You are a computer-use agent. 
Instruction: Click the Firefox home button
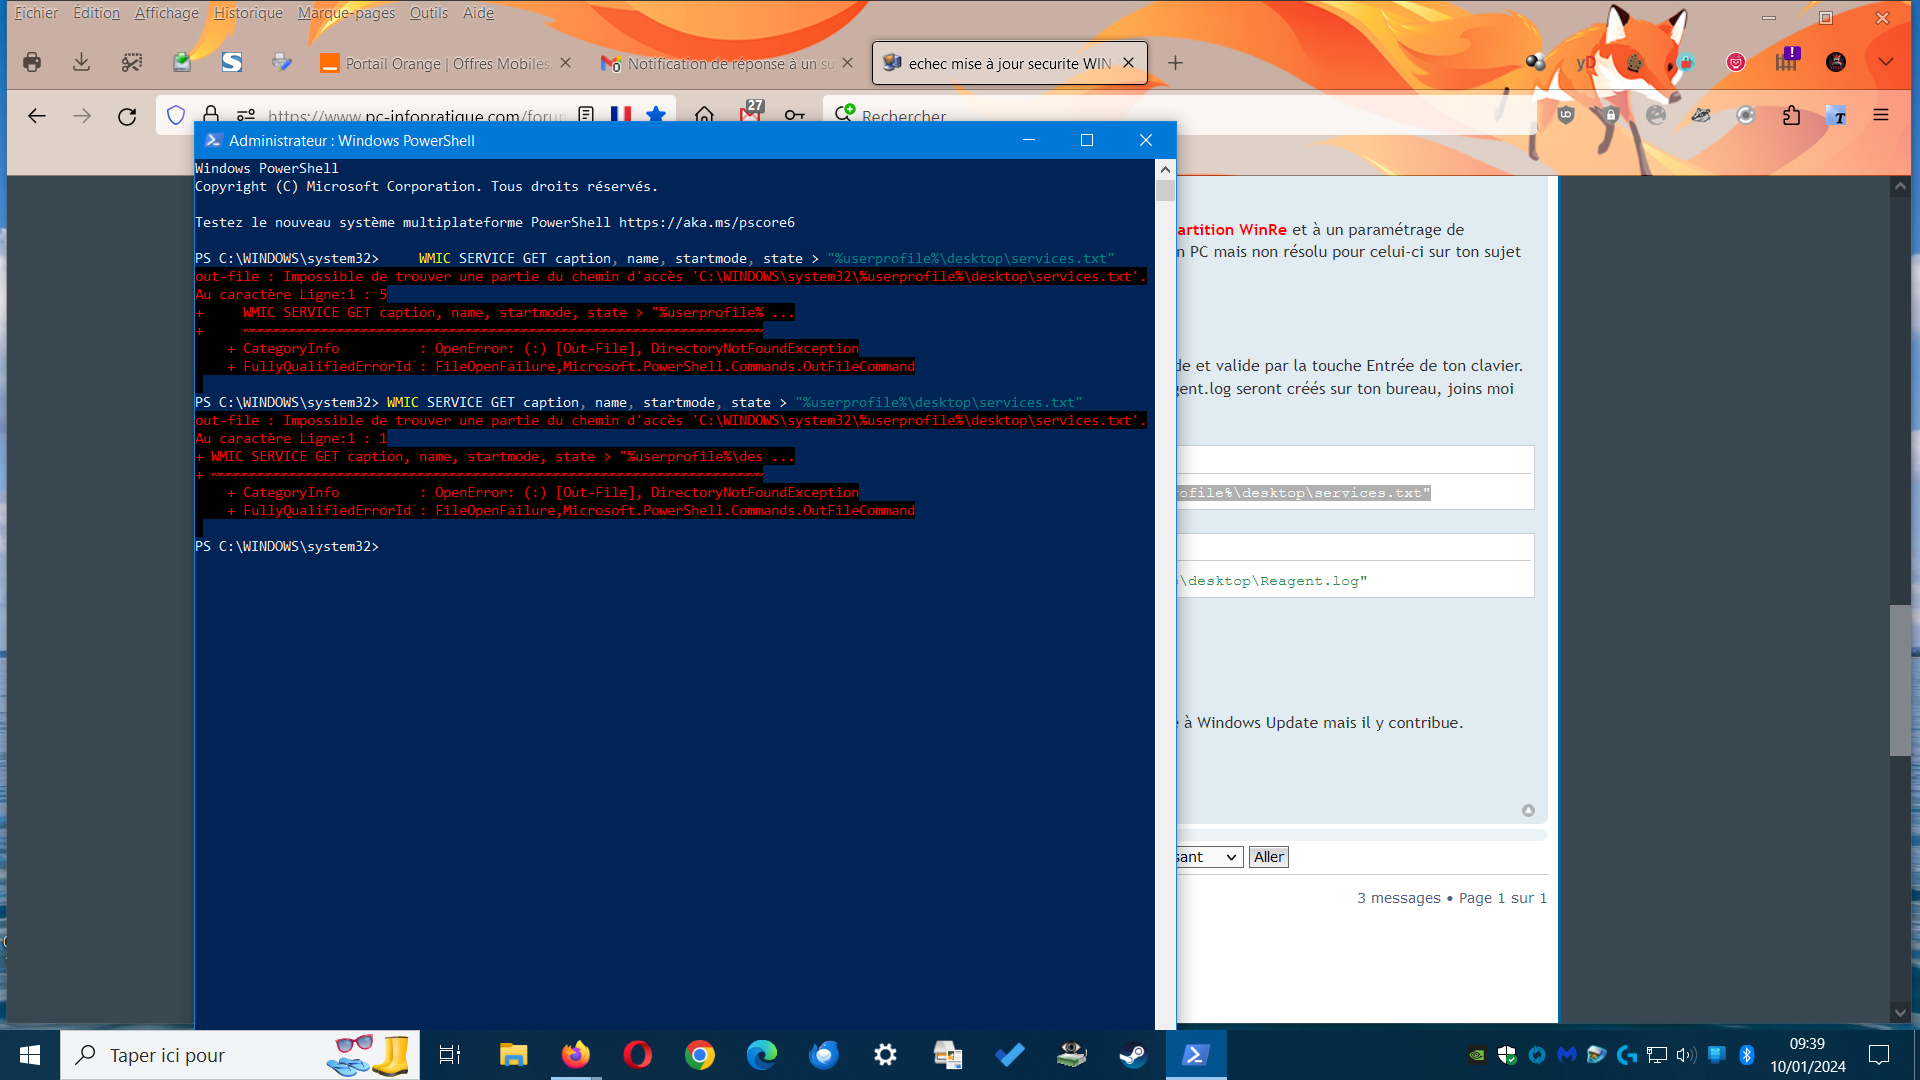(704, 115)
